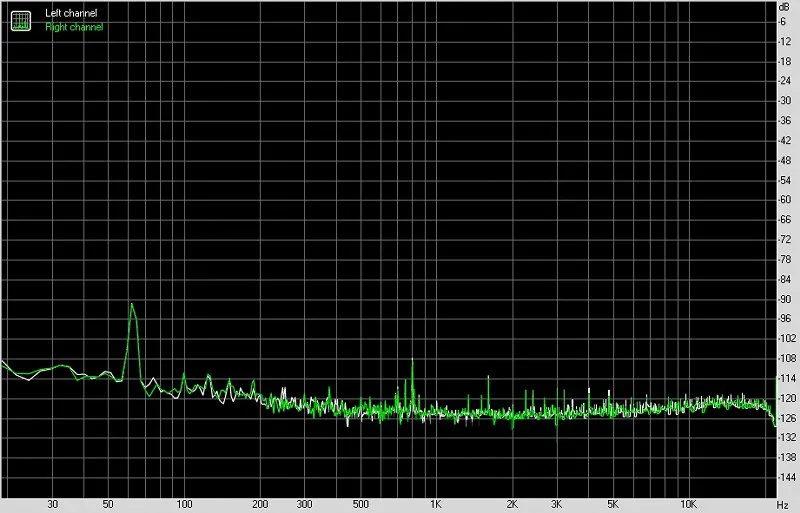Screen dimensions: 800x513
Task: Click the spectrum graph icon in top-left corner
Action: [x=21, y=20]
